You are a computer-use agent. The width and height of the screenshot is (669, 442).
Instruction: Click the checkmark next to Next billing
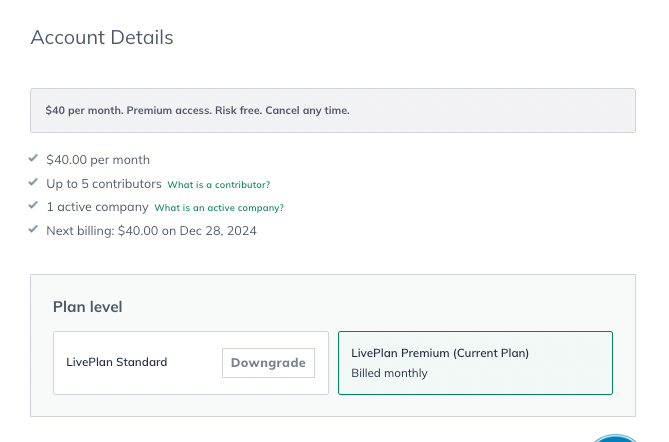click(x=34, y=229)
